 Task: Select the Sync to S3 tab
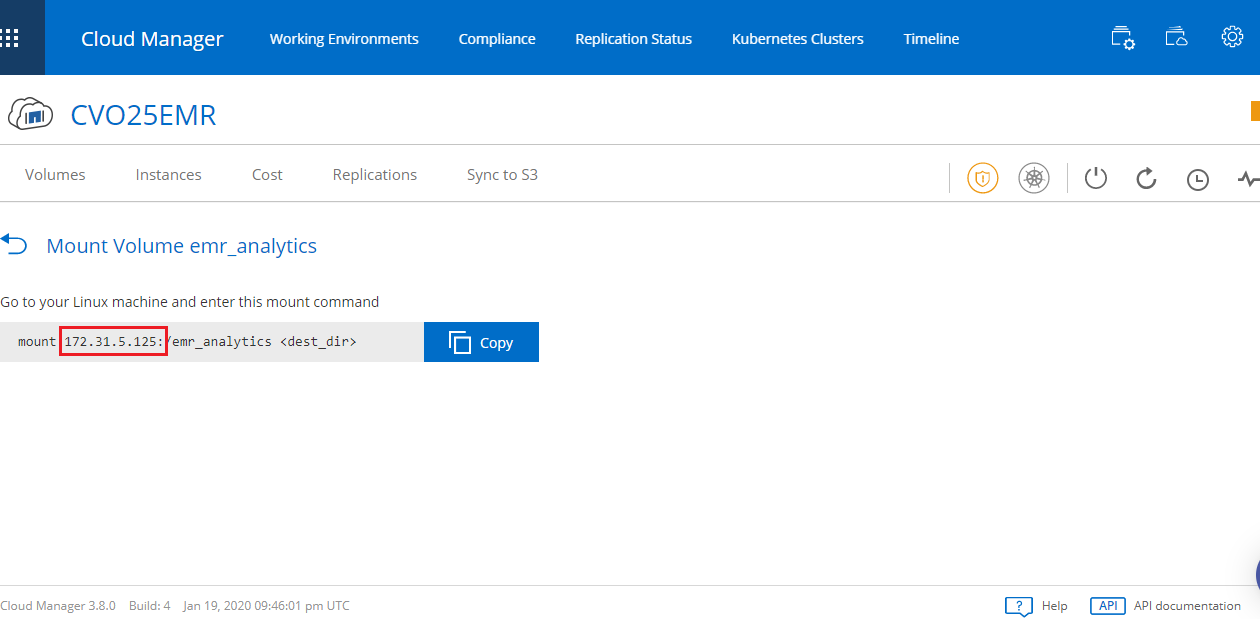point(502,175)
